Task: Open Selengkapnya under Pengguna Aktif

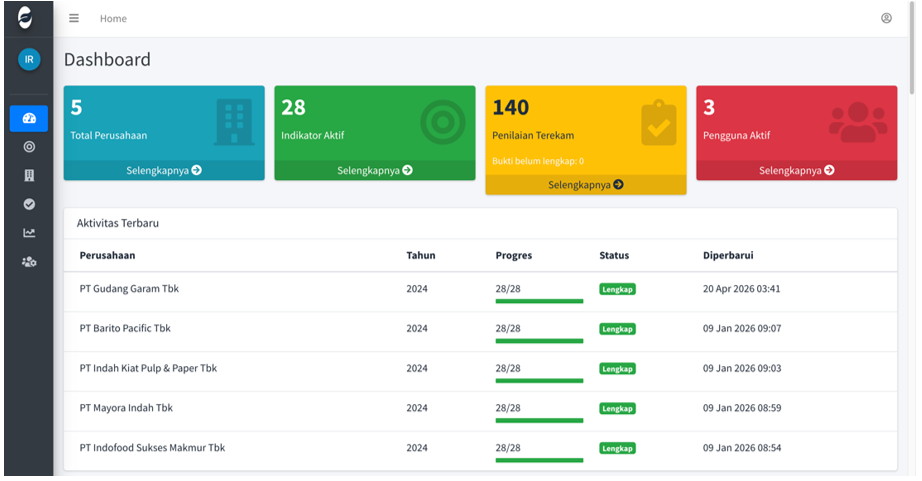Action: coord(797,170)
